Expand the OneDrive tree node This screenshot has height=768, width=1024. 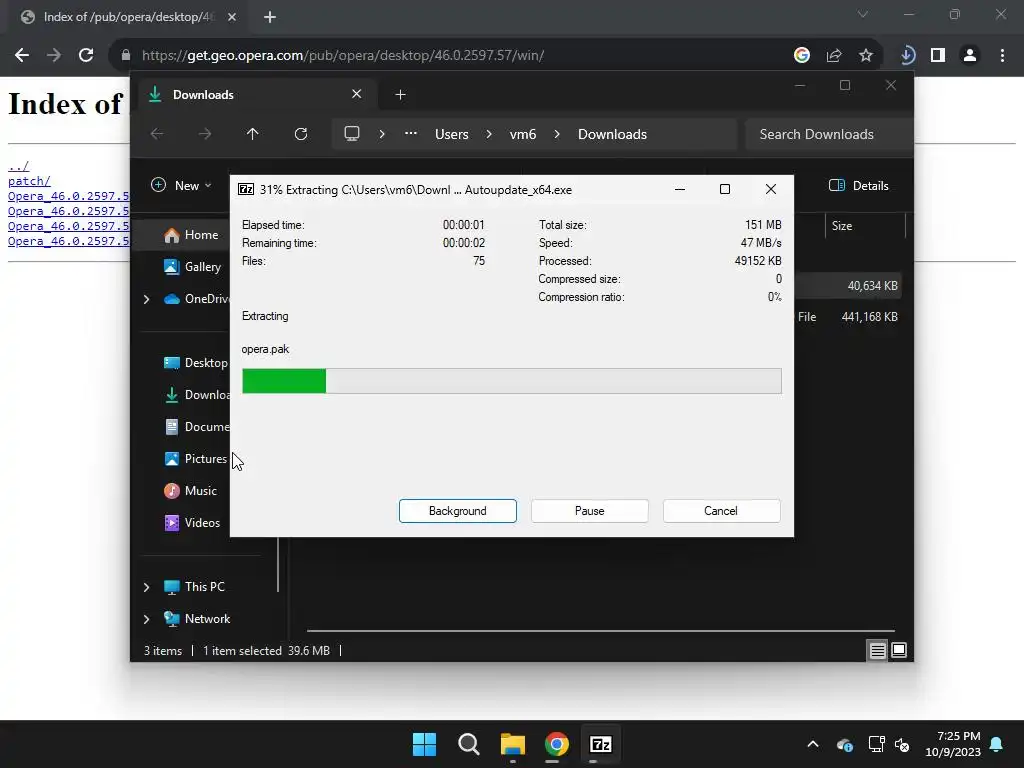click(x=146, y=299)
